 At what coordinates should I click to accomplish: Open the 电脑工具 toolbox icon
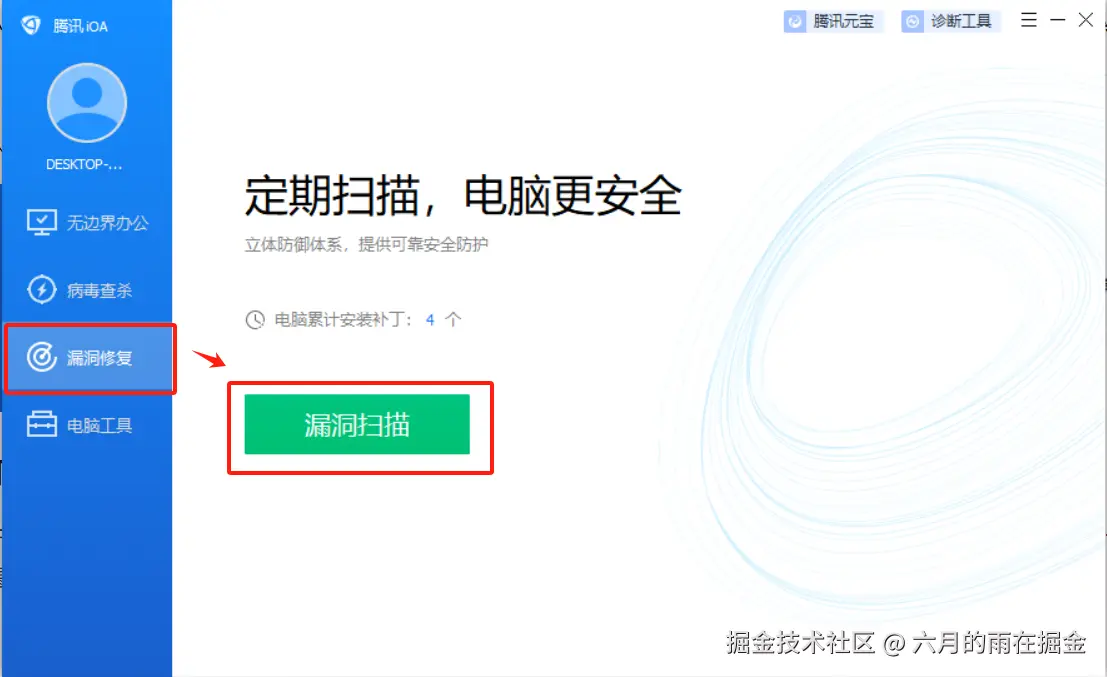(x=42, y=425)
